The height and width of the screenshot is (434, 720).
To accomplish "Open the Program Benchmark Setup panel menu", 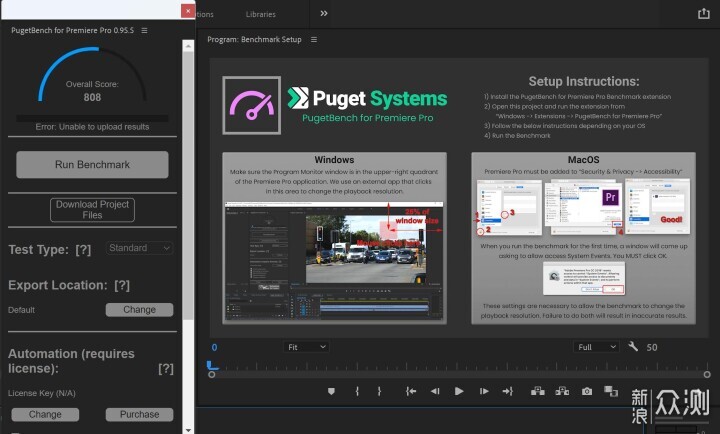I will pos(314,39).
